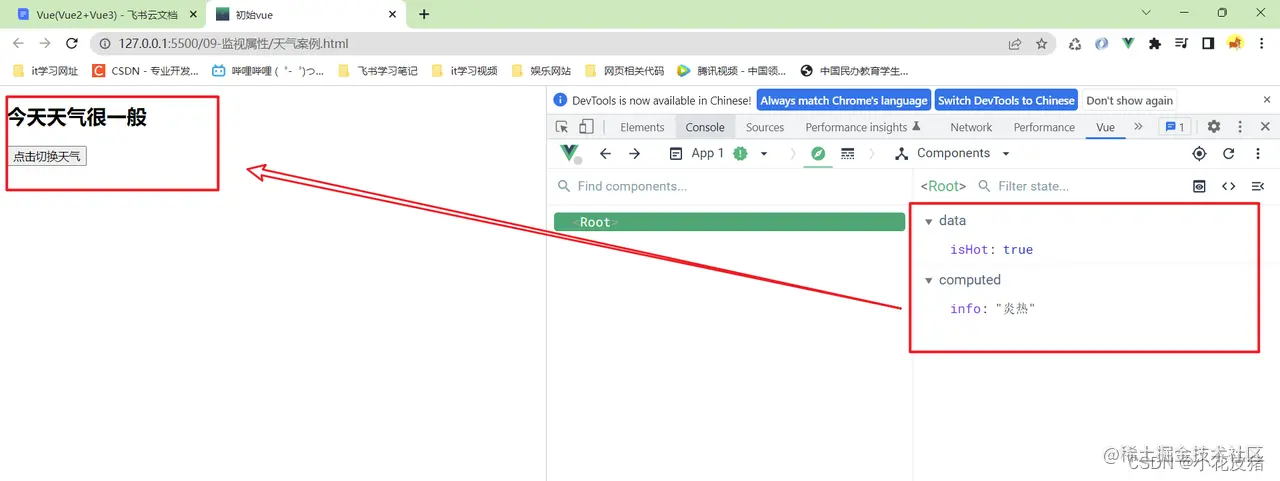
Task: Click the Find components search field
Action: pyautogui.click(x=730, y=186)
